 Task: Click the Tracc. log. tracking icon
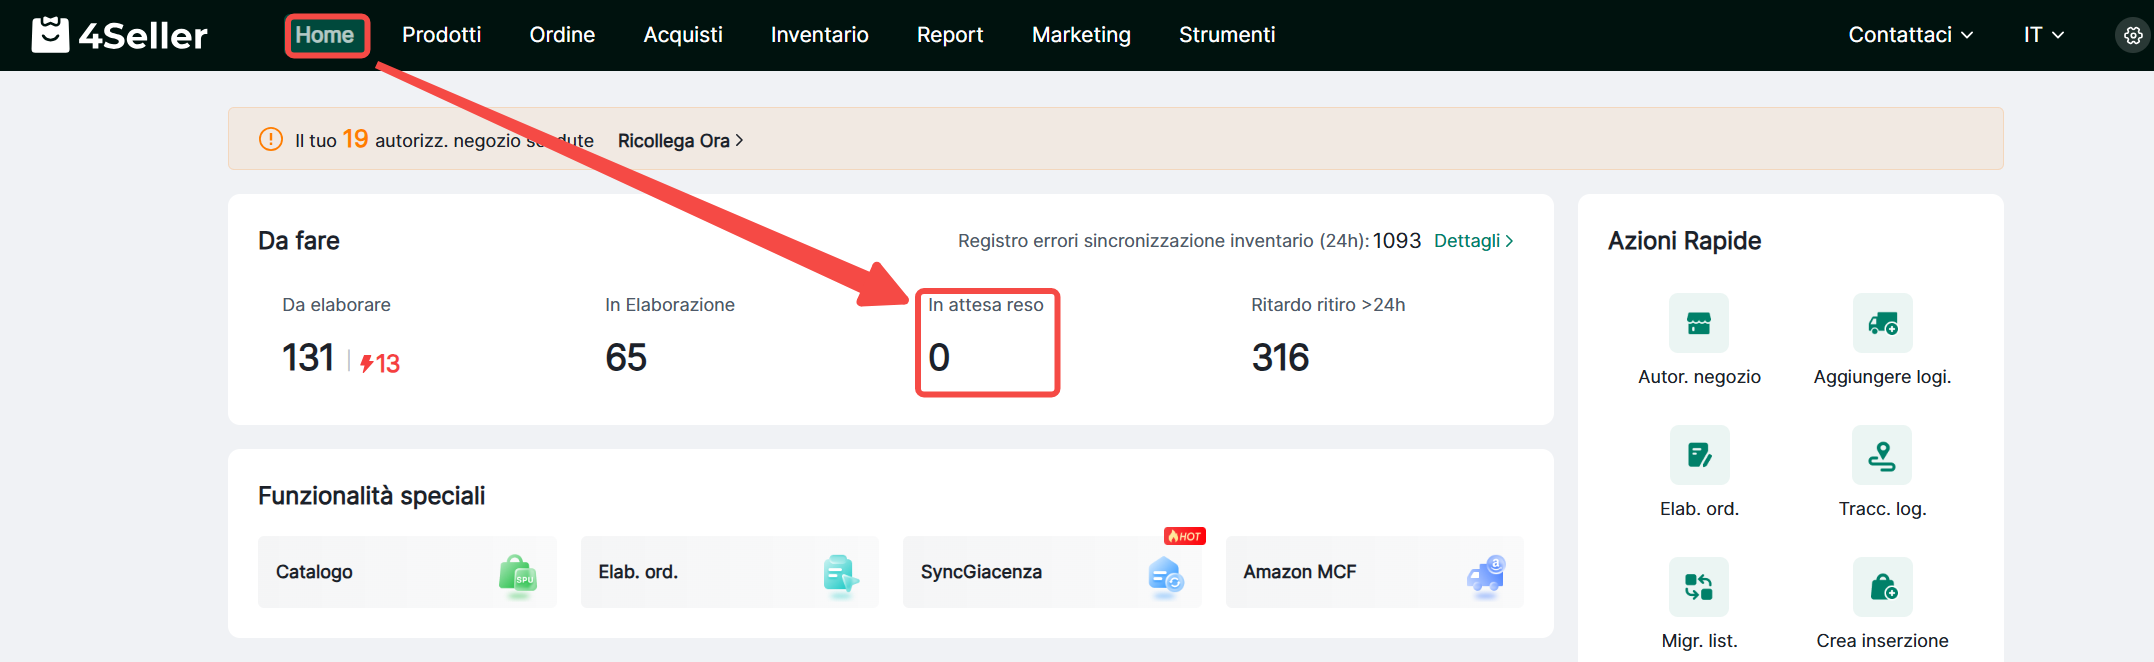[1882, 455]
